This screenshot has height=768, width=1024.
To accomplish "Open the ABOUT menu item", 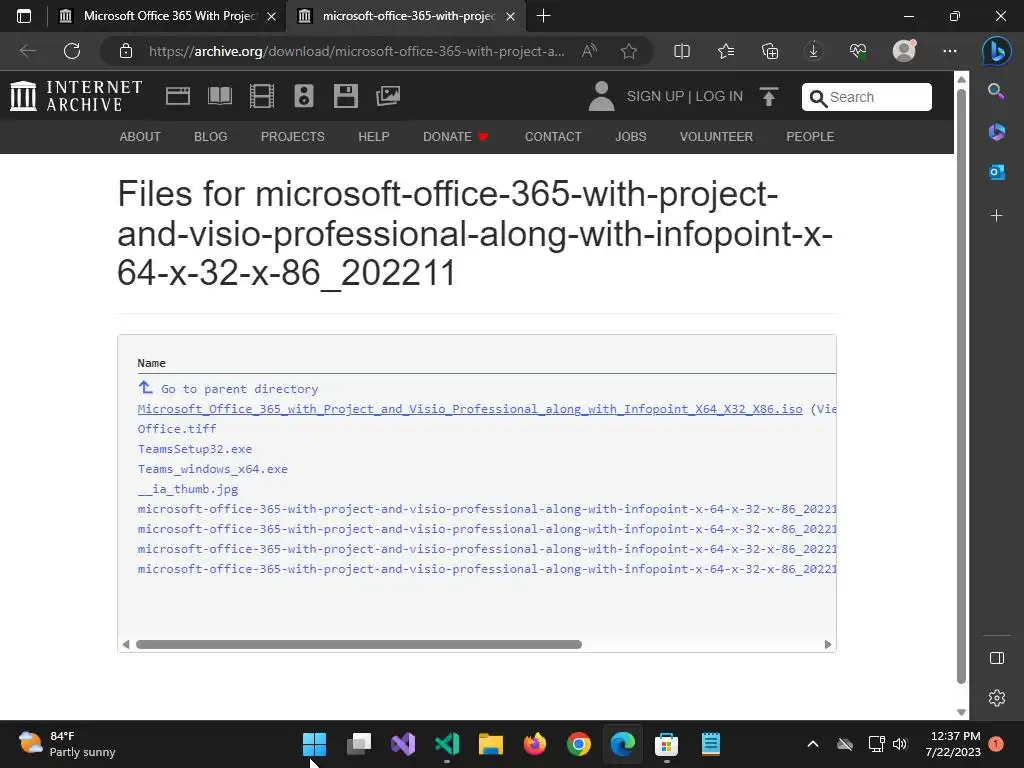I will (140, 136).
